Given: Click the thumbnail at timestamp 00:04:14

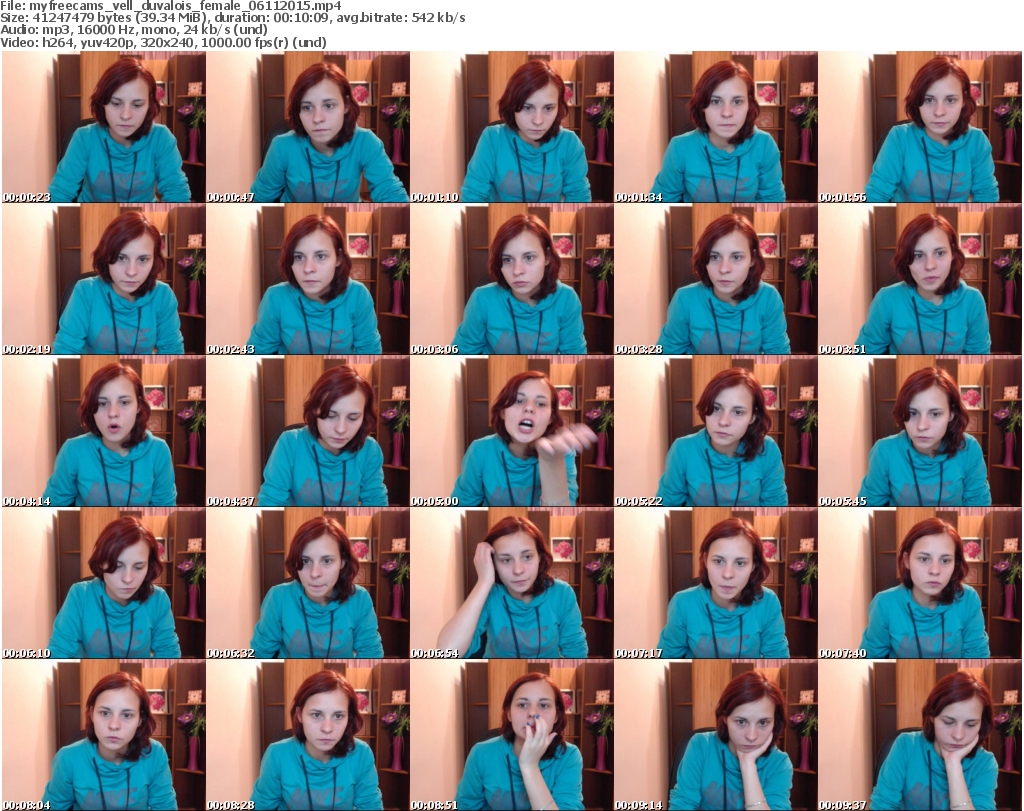Looking at the screenshot, I should click(104, 431).
